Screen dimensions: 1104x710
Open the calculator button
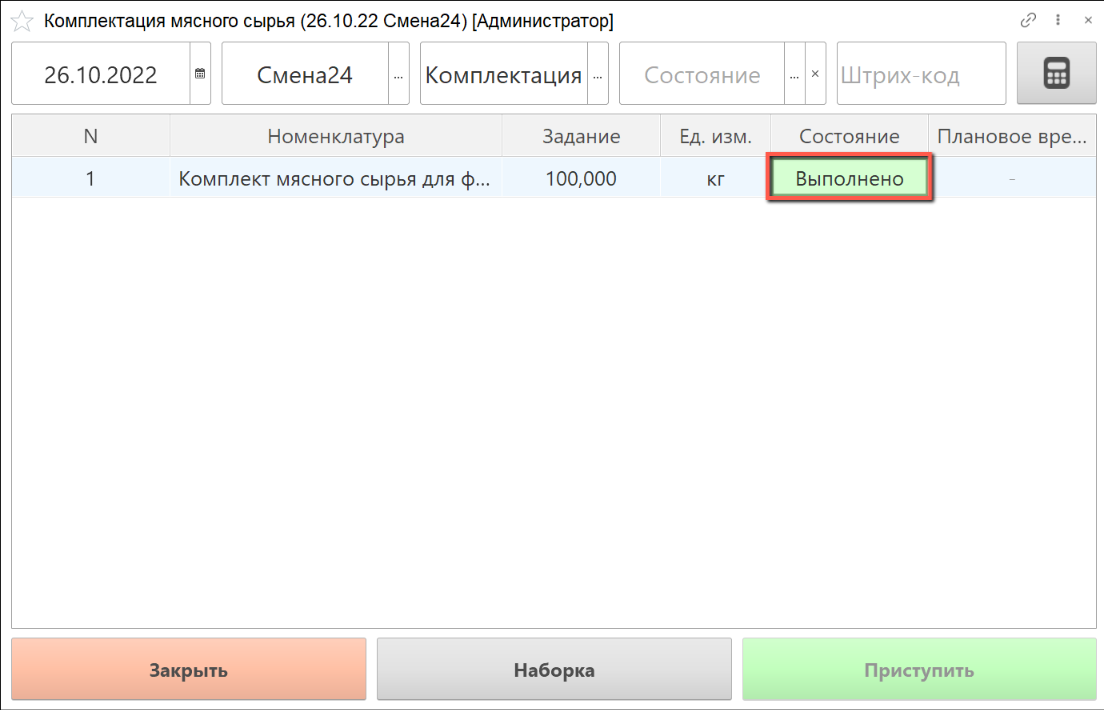(x=1056, y=73)
